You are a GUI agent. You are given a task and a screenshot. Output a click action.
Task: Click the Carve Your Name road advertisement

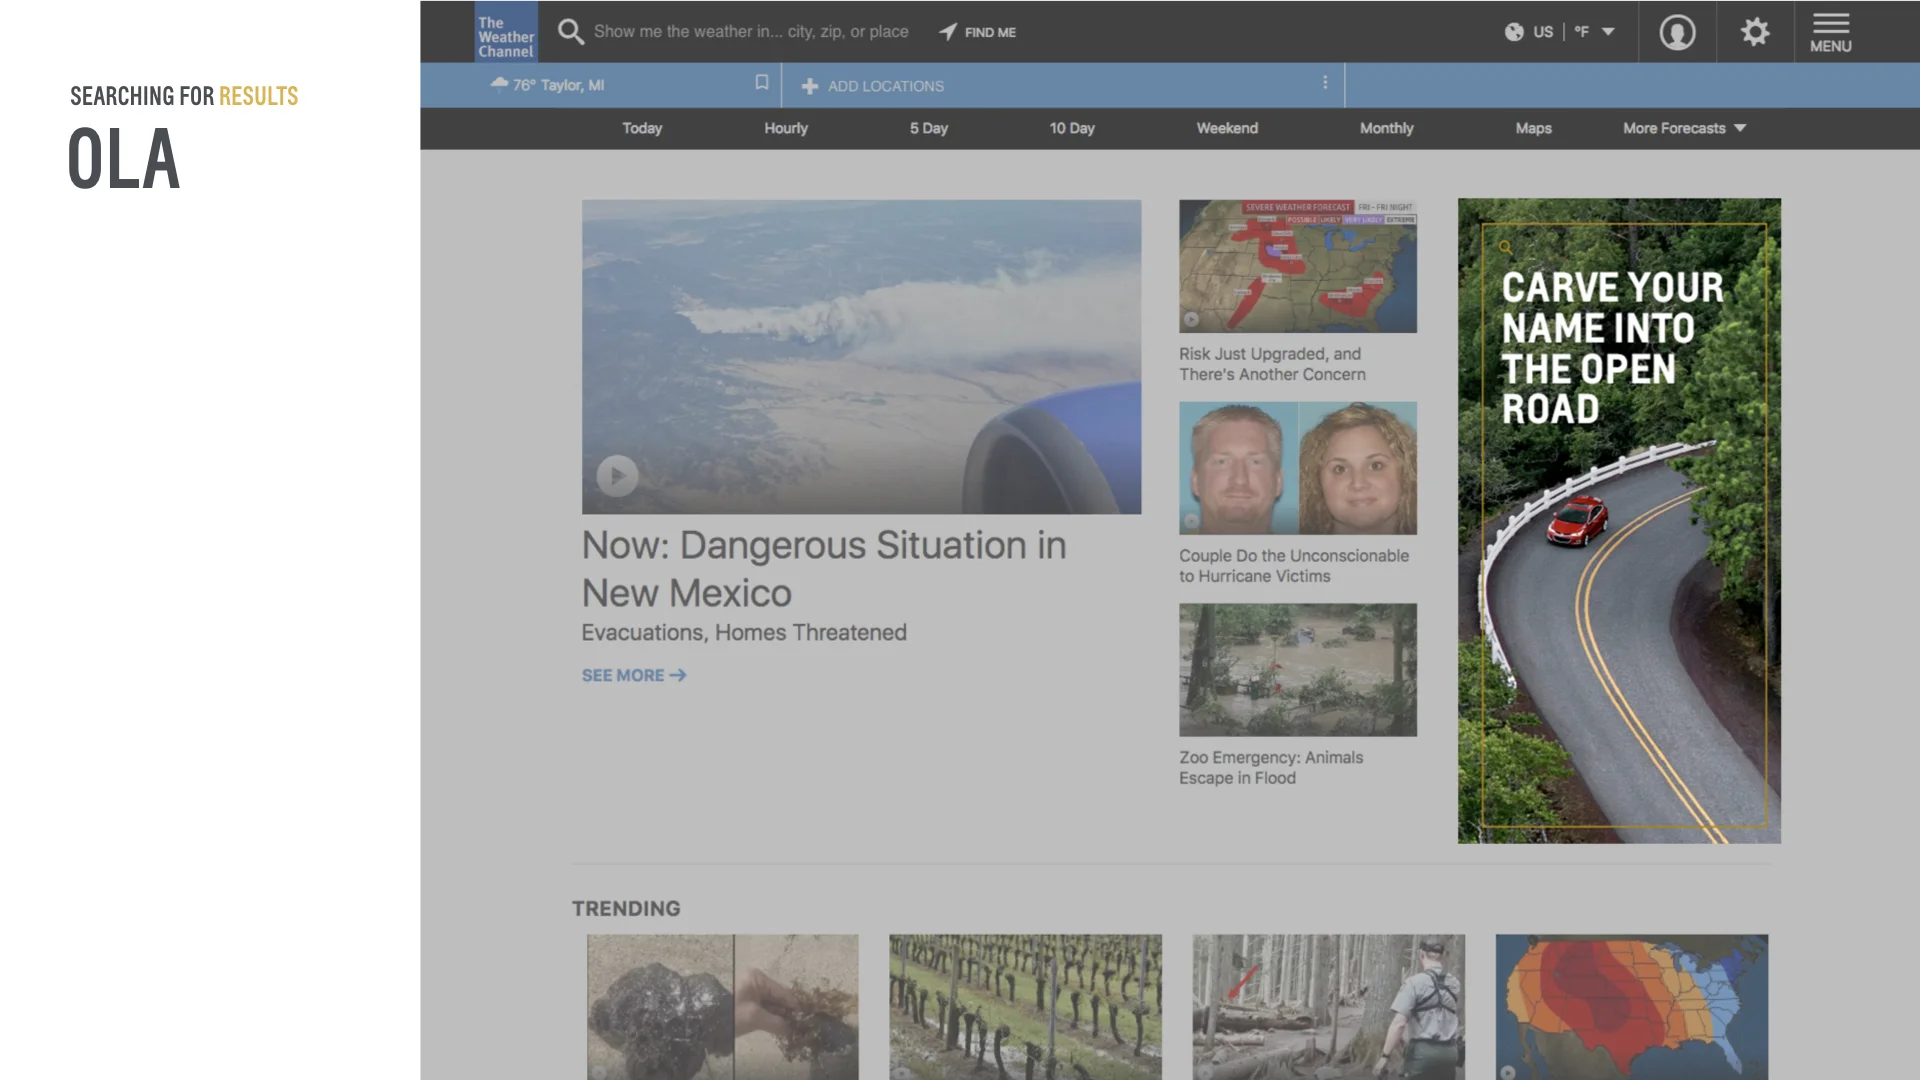[1618, 520]
